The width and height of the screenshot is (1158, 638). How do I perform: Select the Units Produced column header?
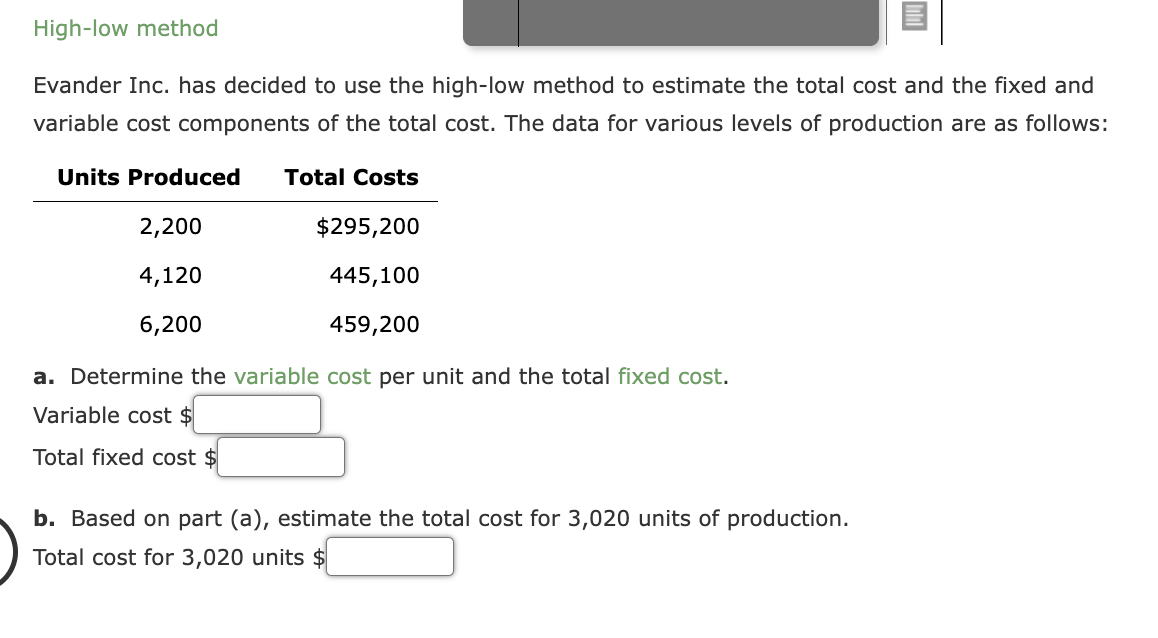click(x=148, y=177)
